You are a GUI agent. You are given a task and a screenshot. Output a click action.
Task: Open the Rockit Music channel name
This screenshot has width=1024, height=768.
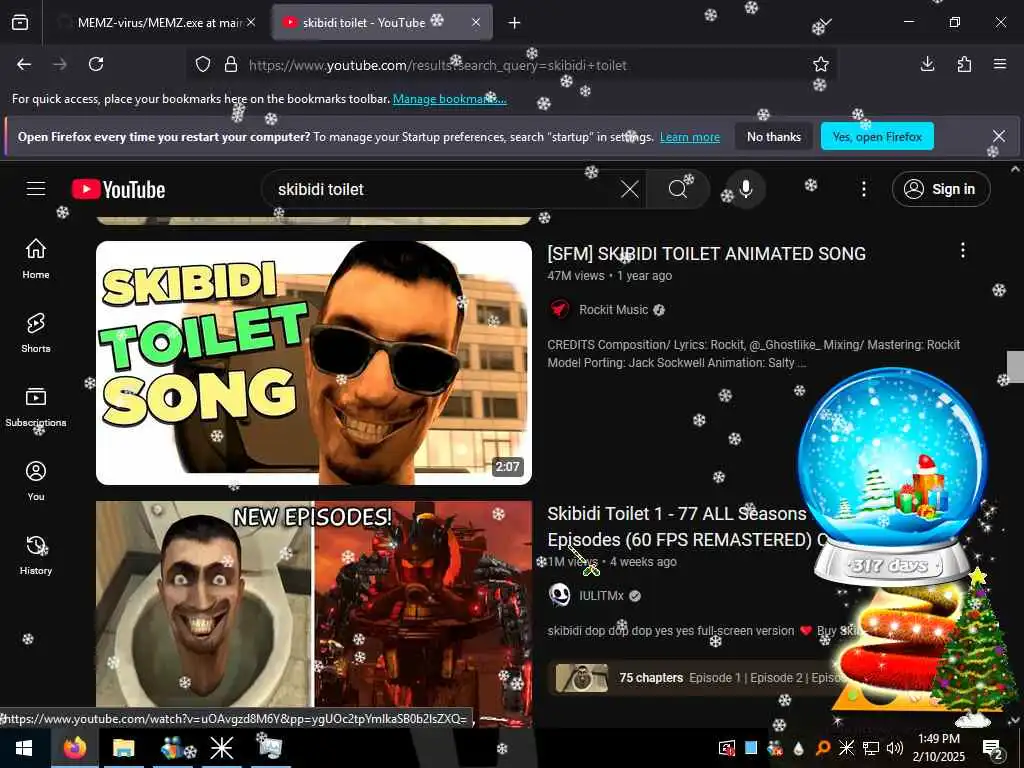613,310
